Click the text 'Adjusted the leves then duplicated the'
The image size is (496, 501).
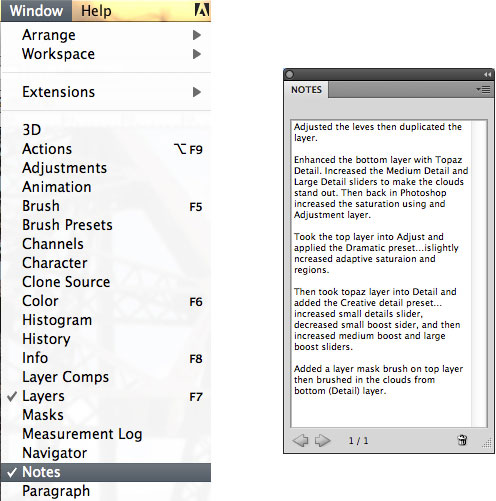378,127
